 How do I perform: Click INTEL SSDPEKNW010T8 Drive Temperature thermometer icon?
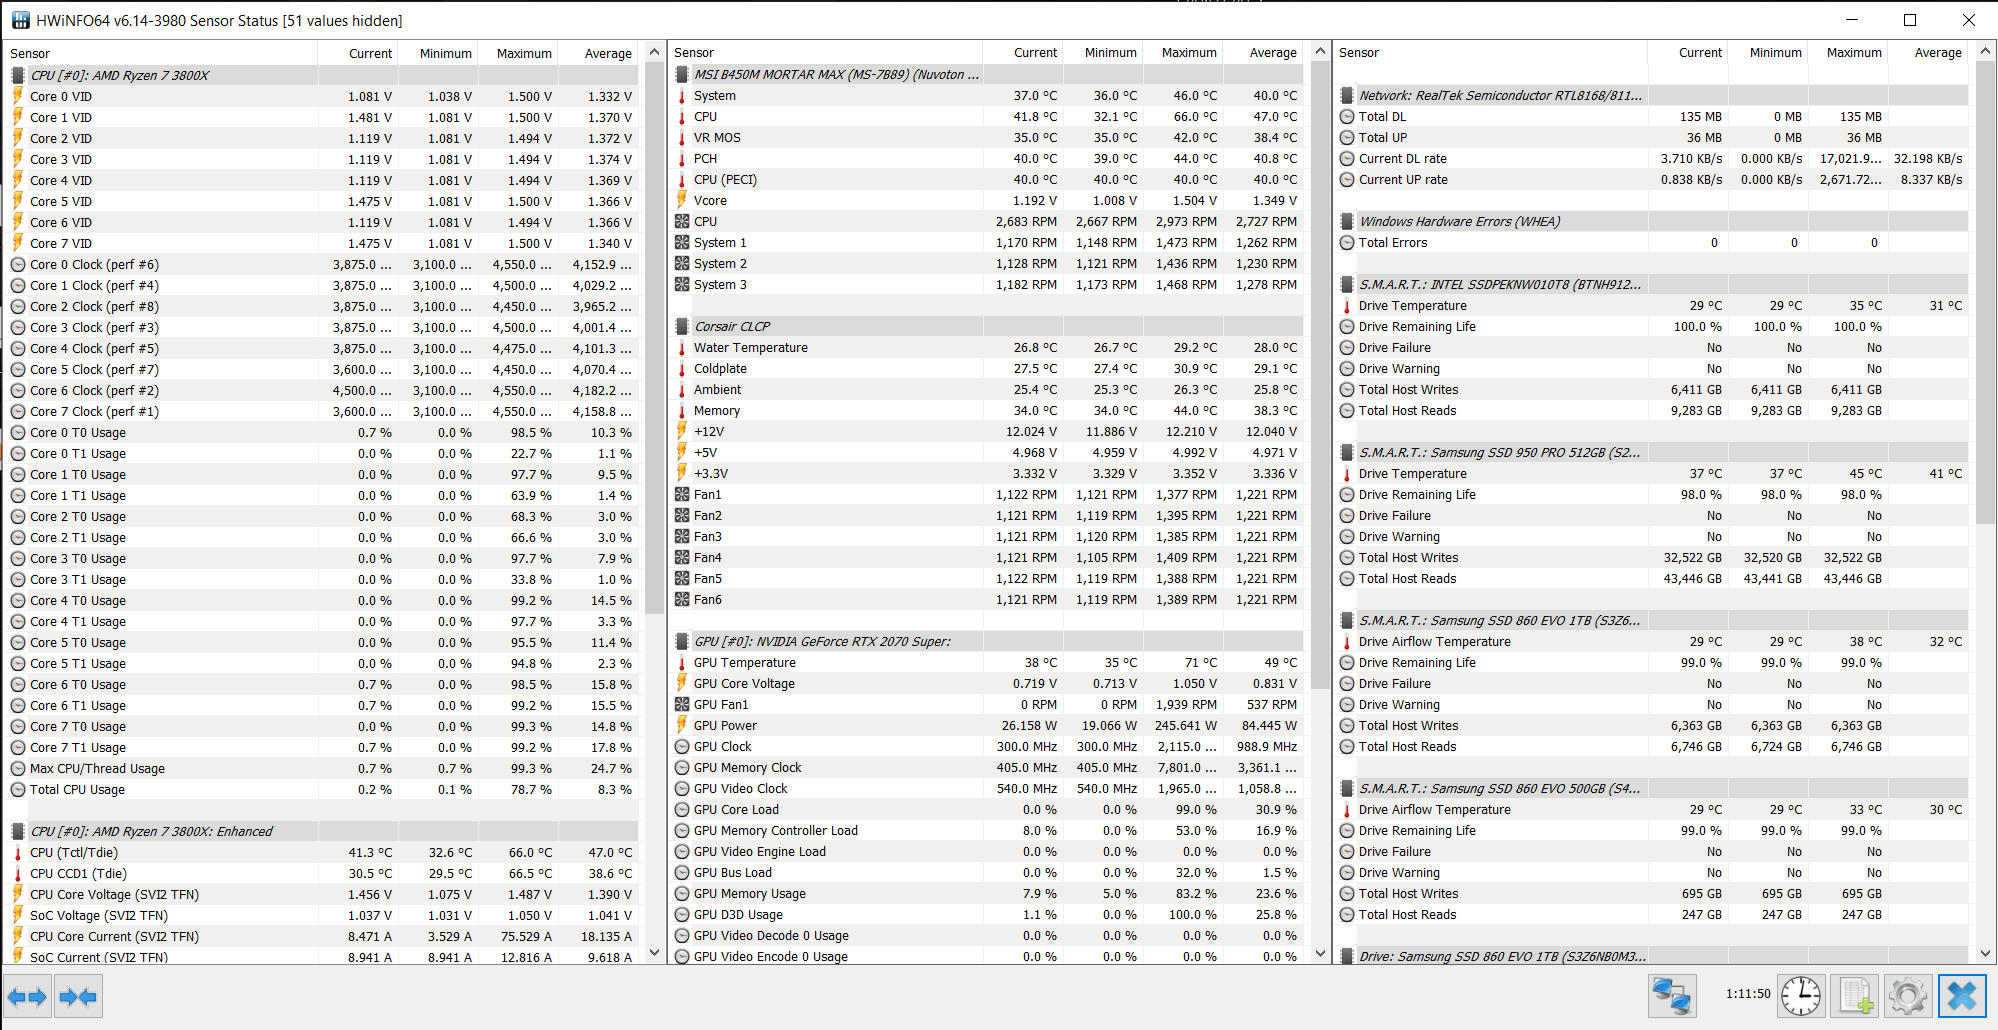1347,306
